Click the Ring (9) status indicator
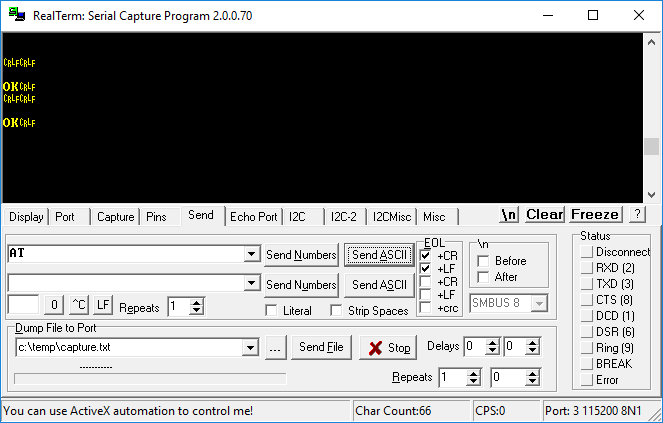The image size is (663, 423). point(586,348)
